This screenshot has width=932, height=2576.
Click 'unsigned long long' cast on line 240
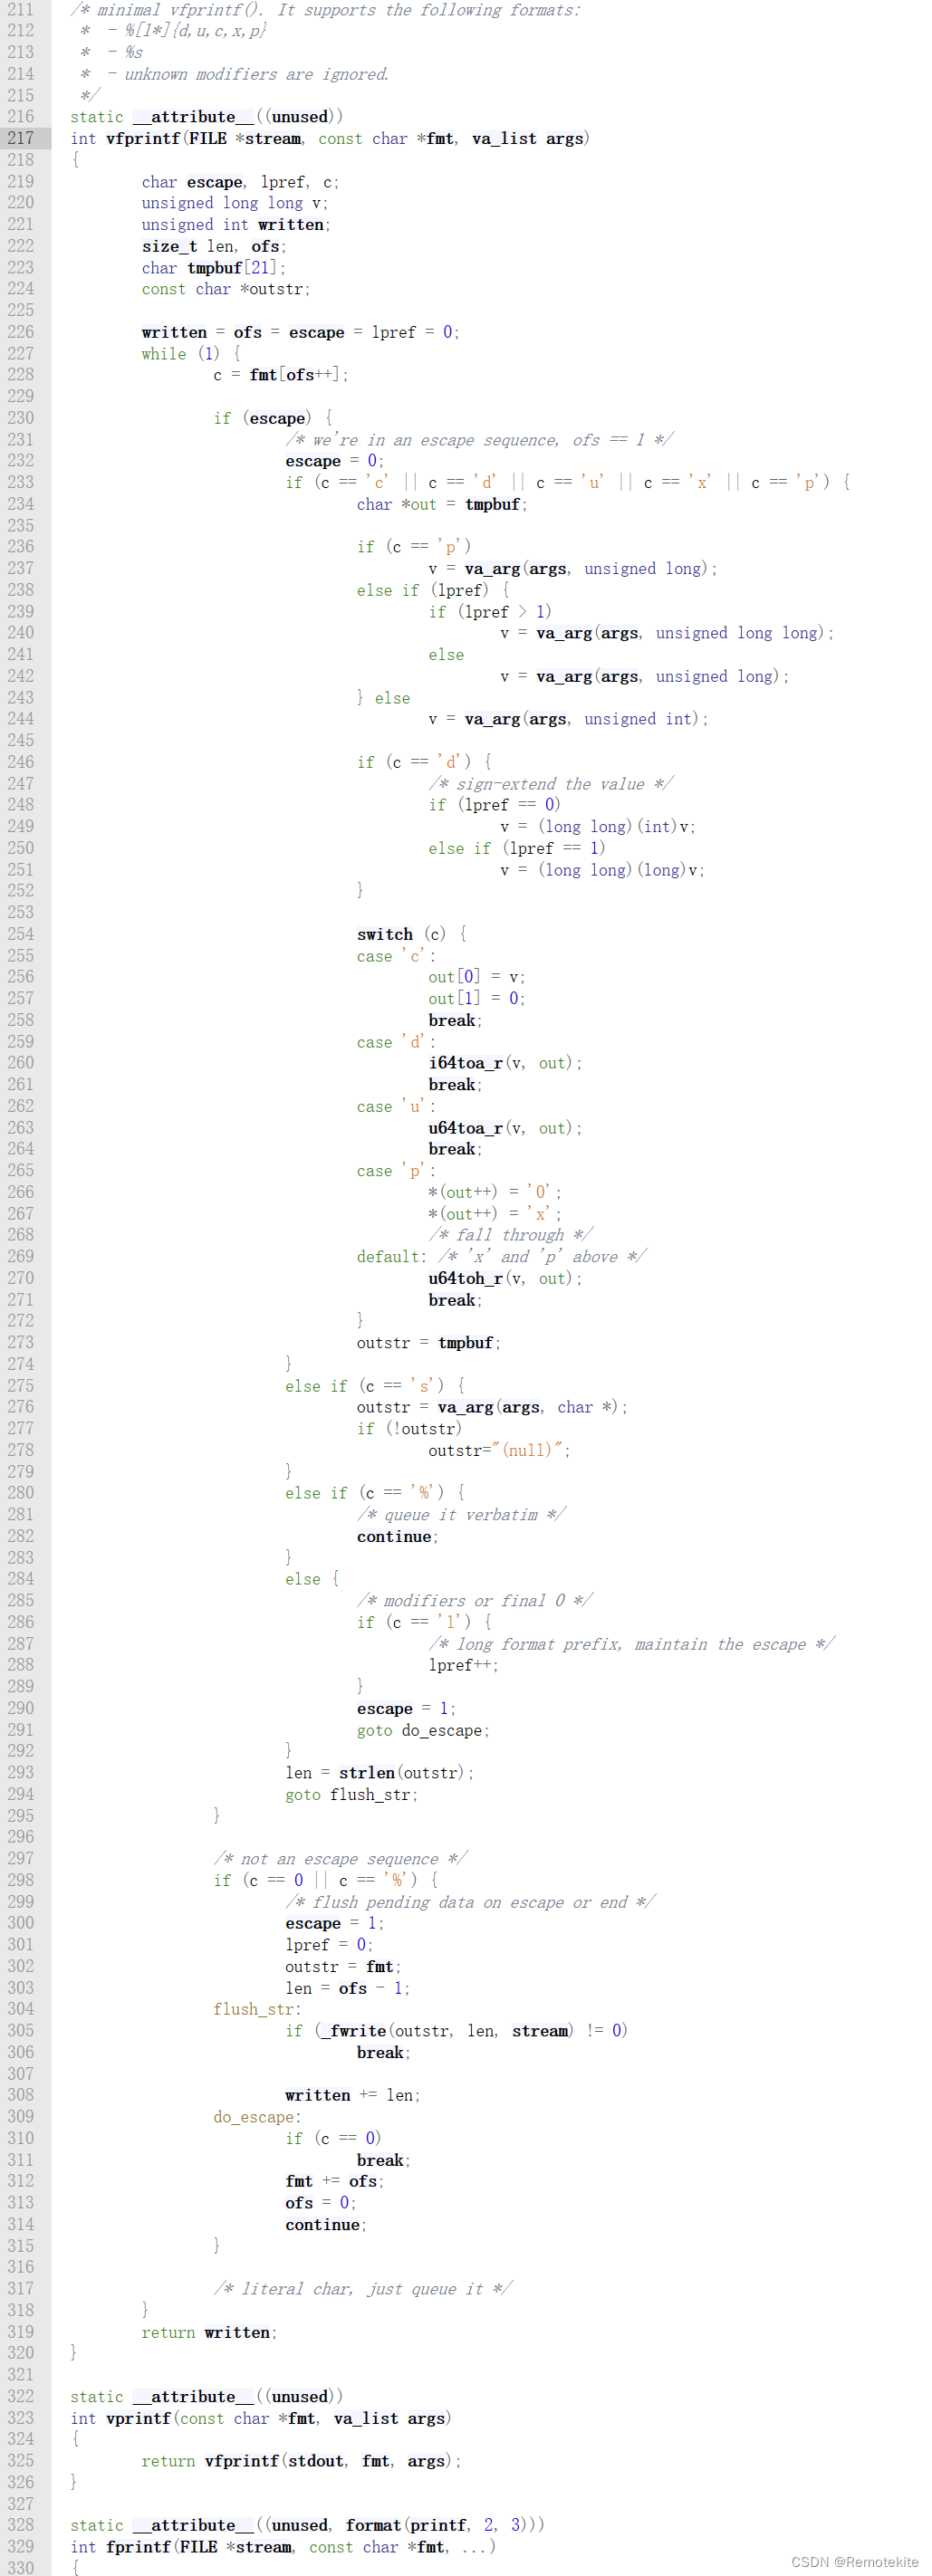tap(739, 632)
